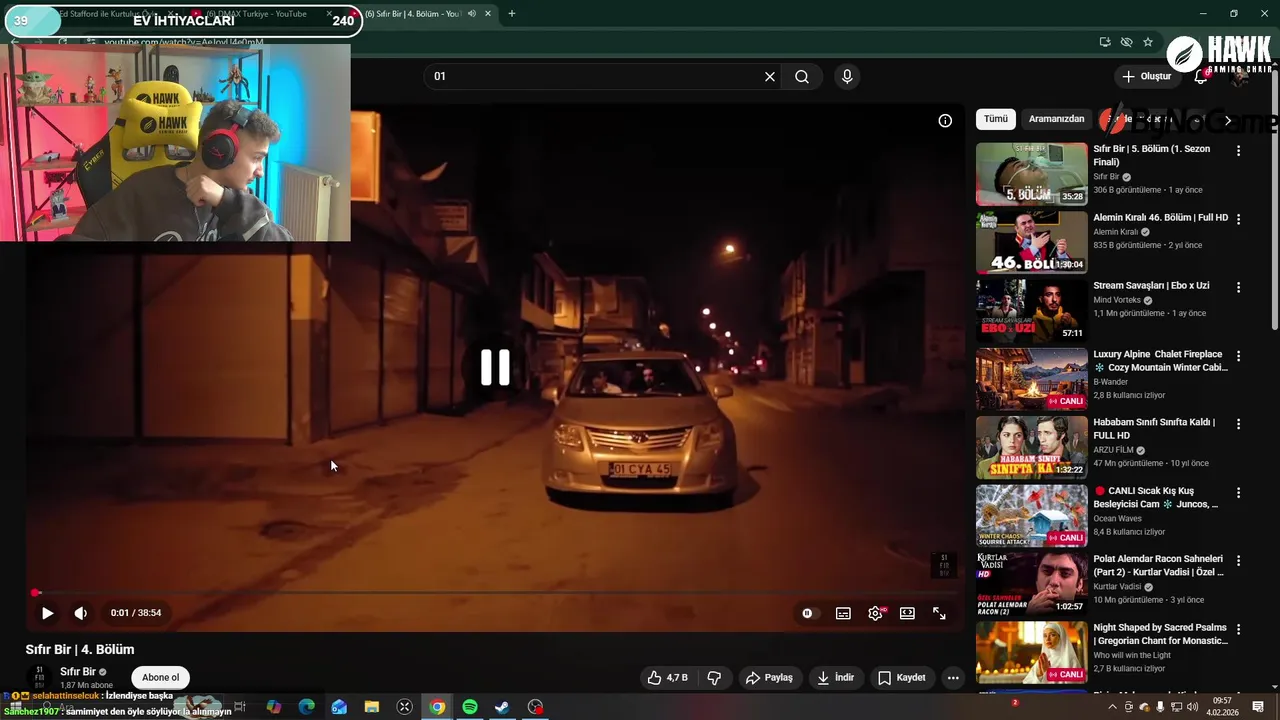Bookmark this page with the star icon
The image size is (1280, 720).
click(x=1148, y=42)
